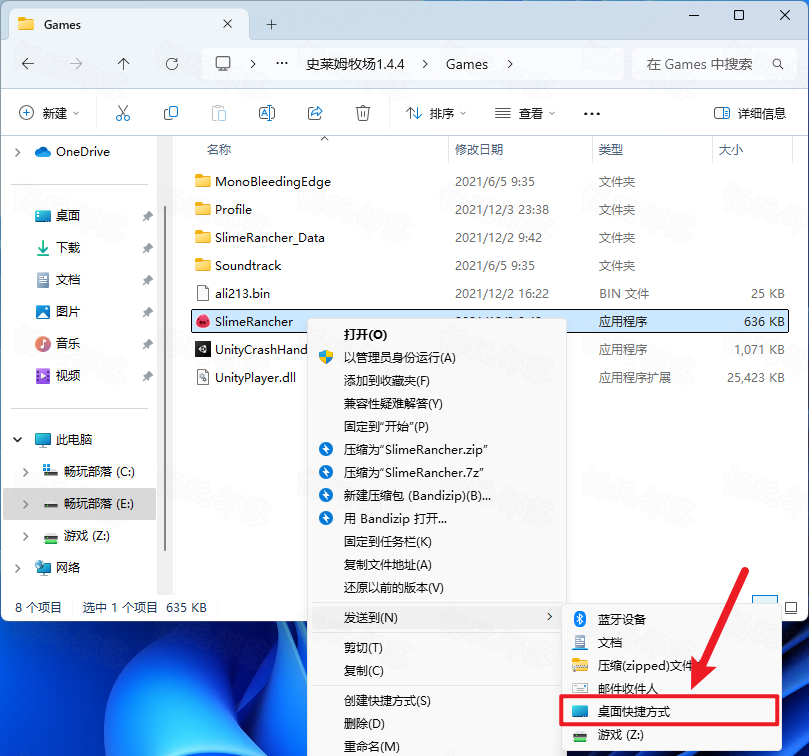Click the Delete trash can icon

pyautogui.click(x=363, y=113)
